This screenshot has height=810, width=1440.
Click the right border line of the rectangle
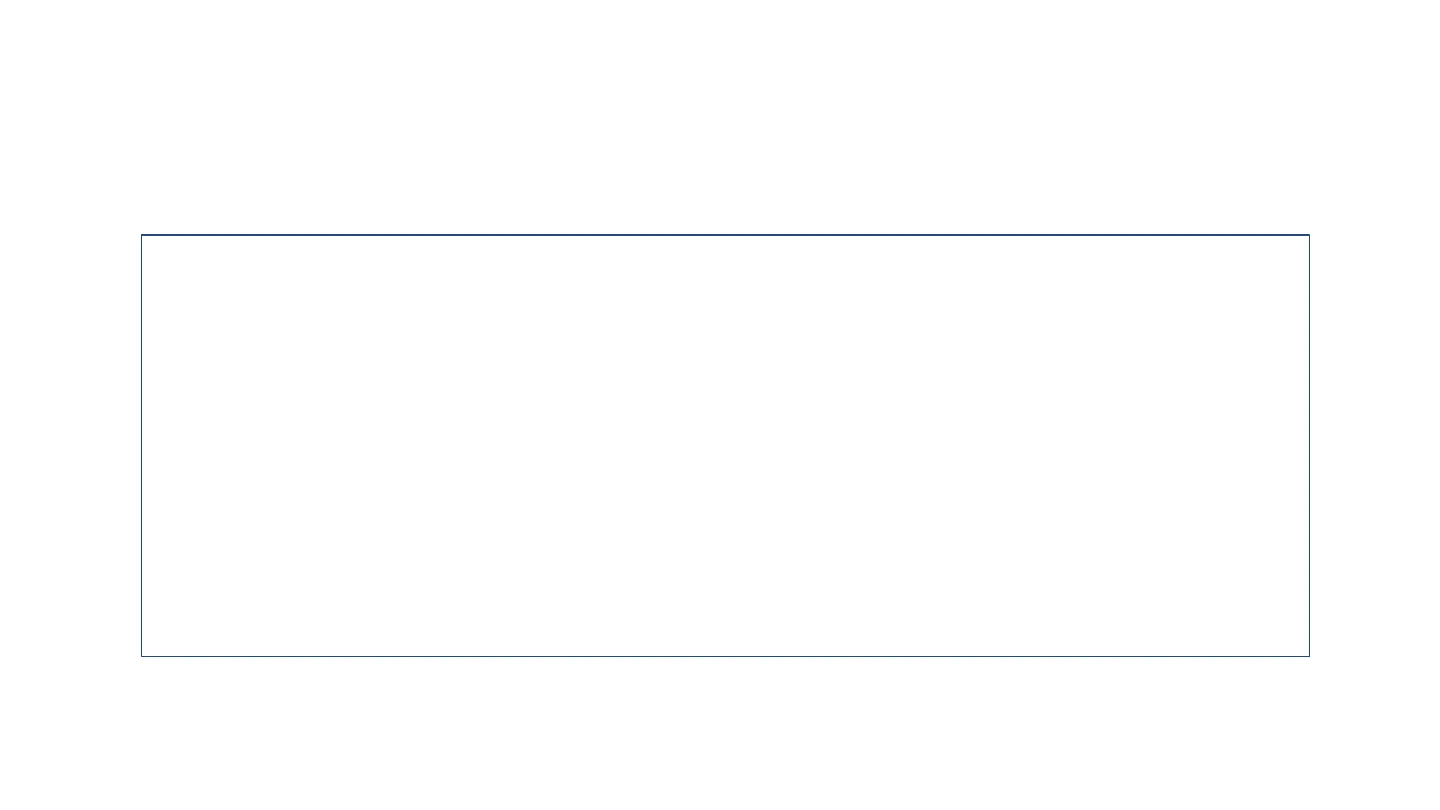[1309, 446]
